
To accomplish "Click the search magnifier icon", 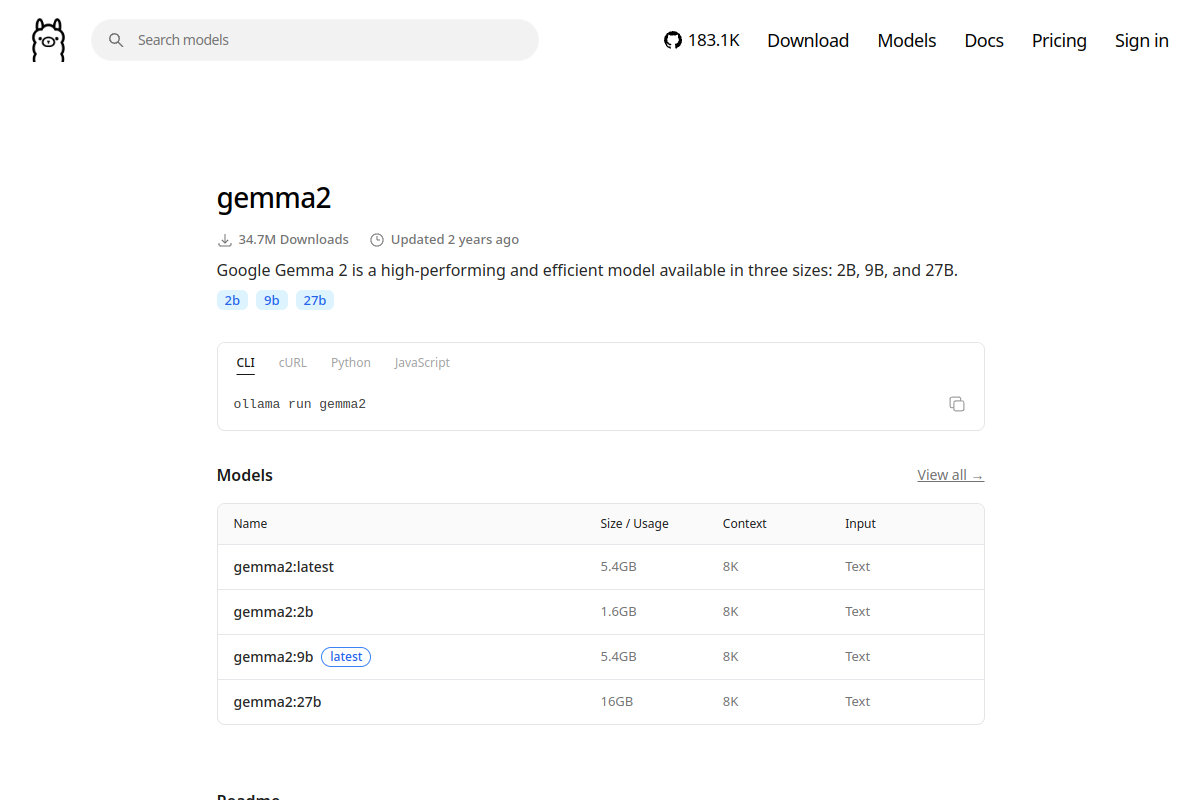I will (116, 40).
